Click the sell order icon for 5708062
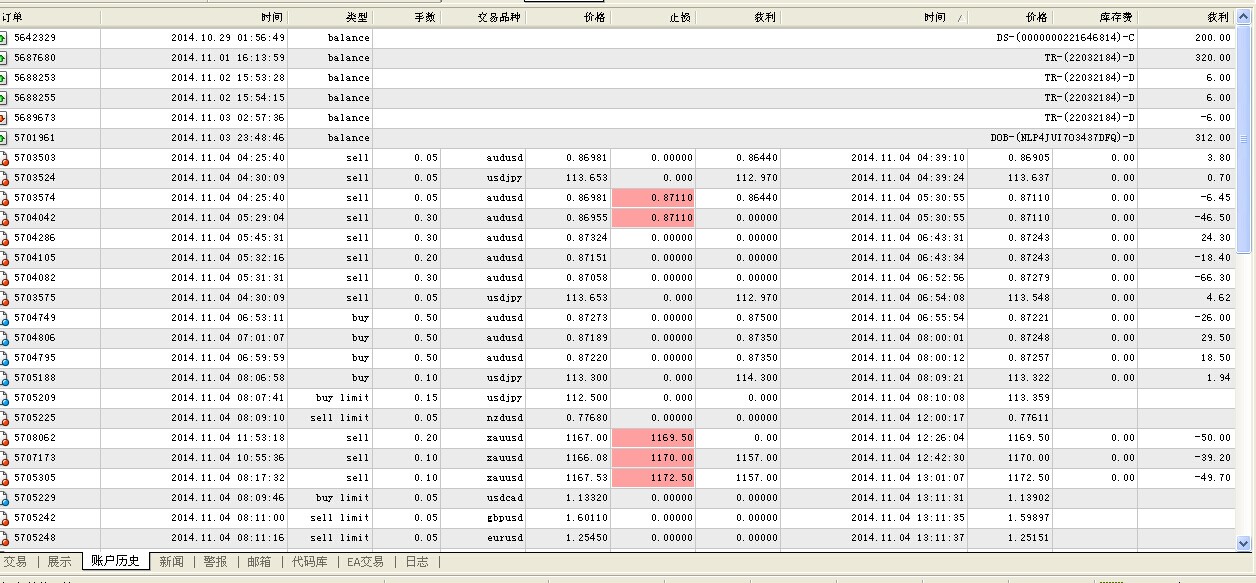1256x583 pixels. tap(4, 438)
